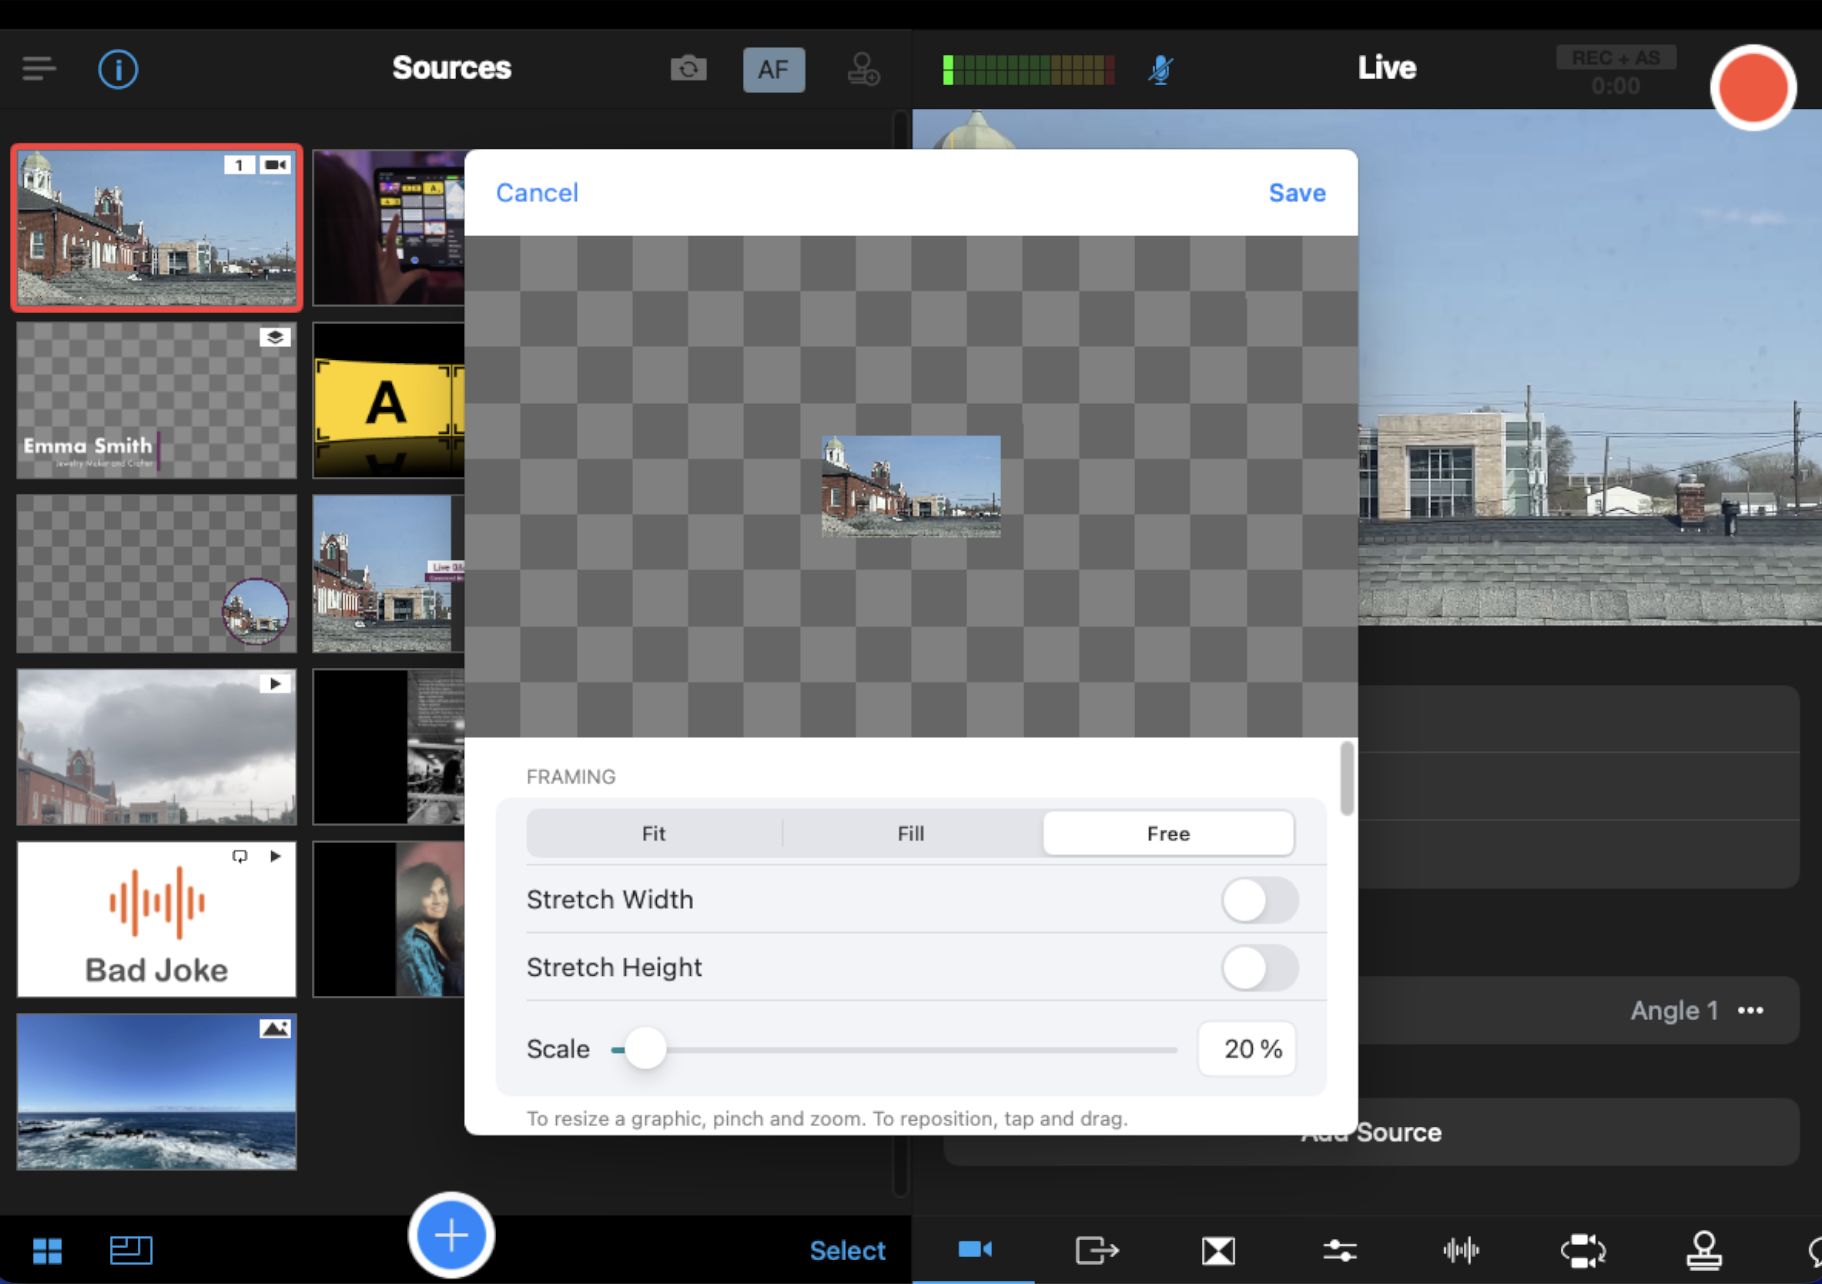Switch camera using the camera flip icon
Viewport: 1822px width, 1284px height.
pyautogui.click(x=688, y=69)
